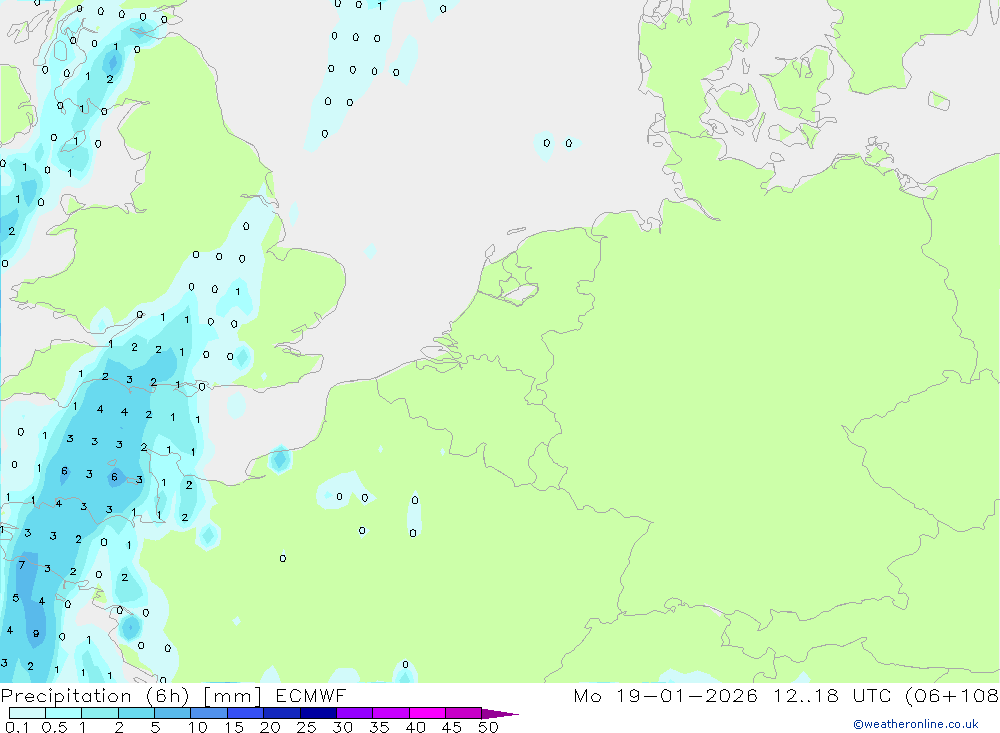This screenshot has width=1000, height=733.
Task: Click the 'Mo 19-01-2026' date text
Action: point(666,695)
